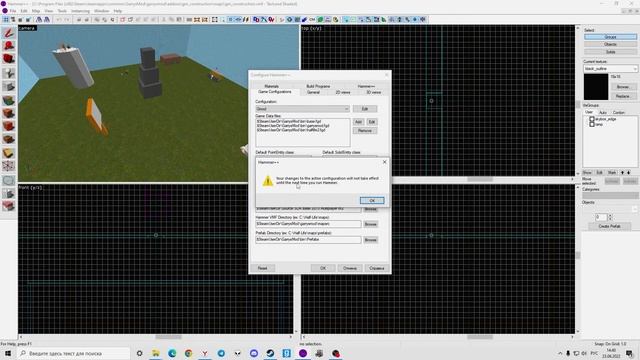Set selection mode to Objects

click(x=610, y=44)
